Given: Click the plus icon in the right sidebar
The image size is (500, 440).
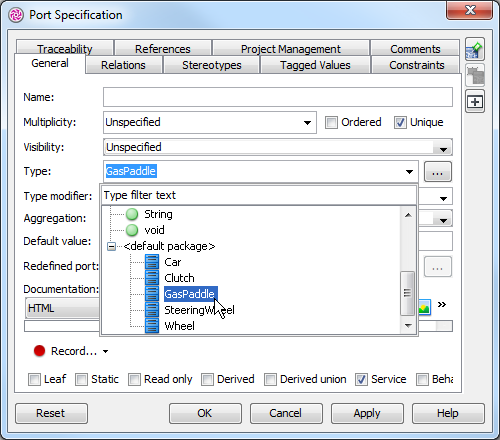Looking at the screenshot, I should coord(475,101).
